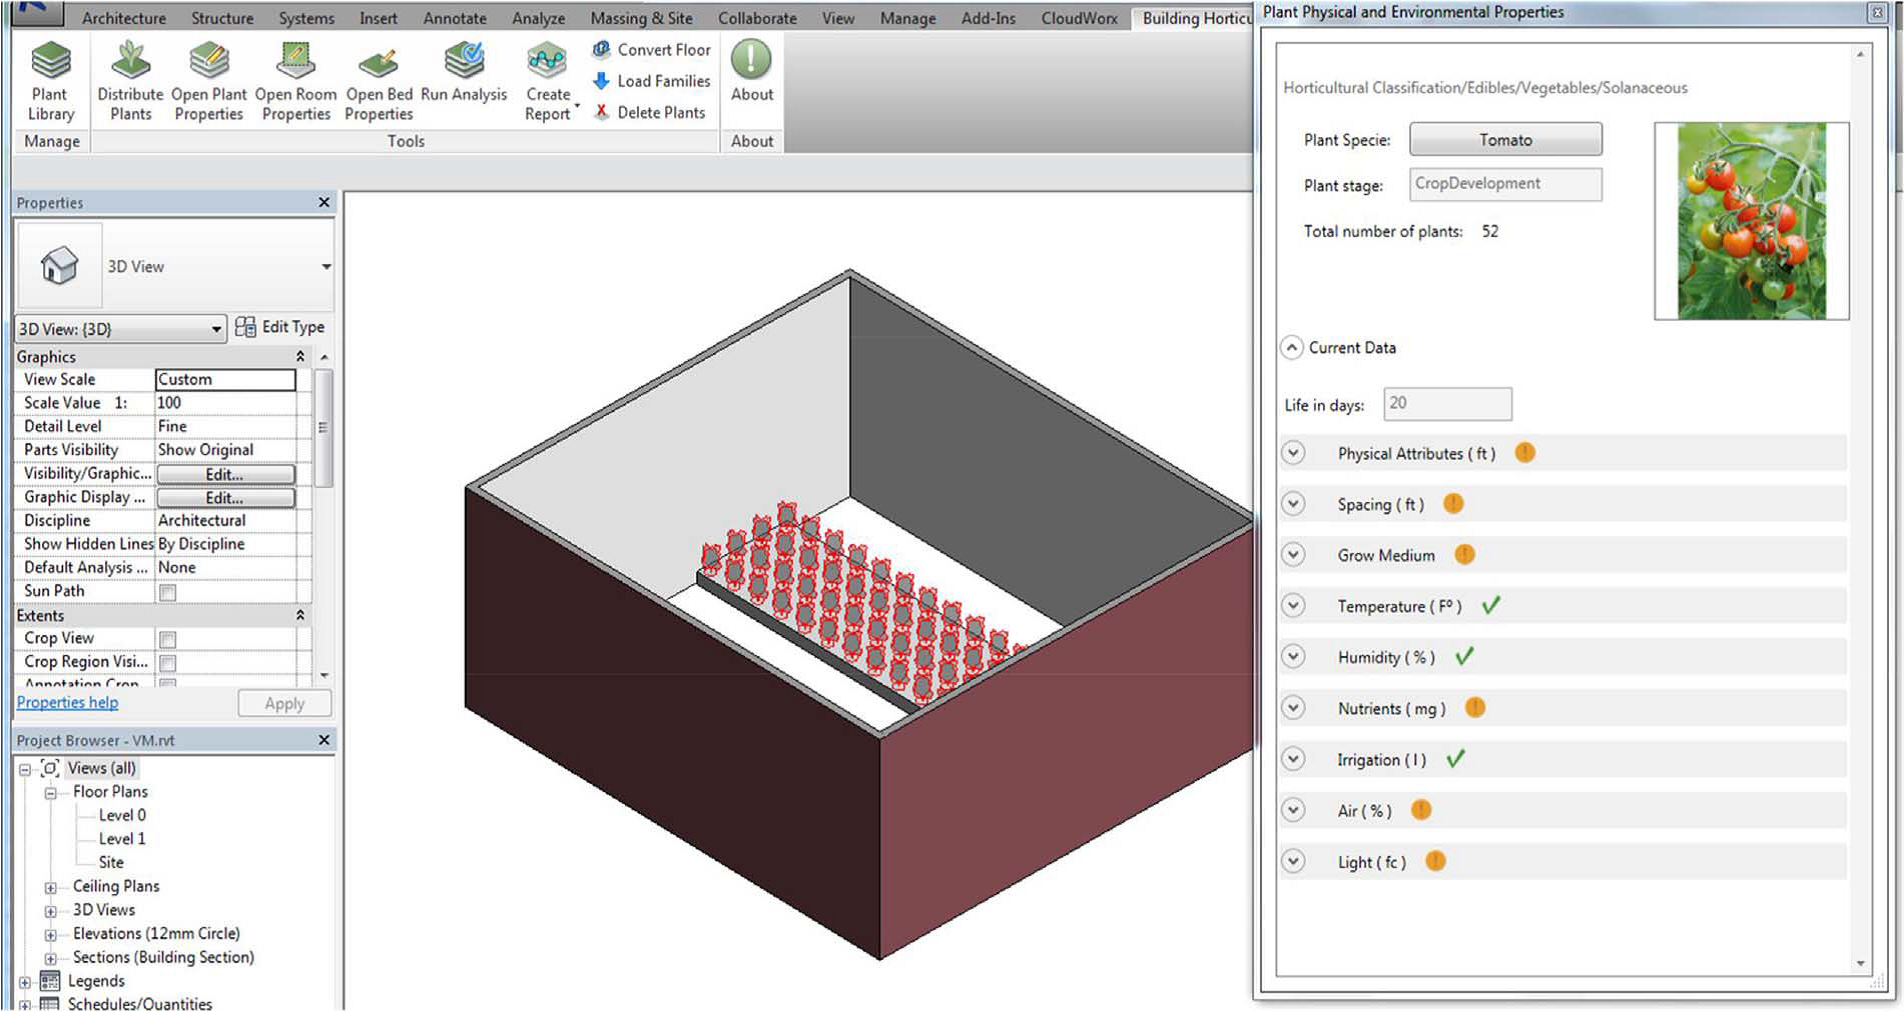Click Load Families
The width and height of the screenshot is (1904, 1011).
[650, 81]
